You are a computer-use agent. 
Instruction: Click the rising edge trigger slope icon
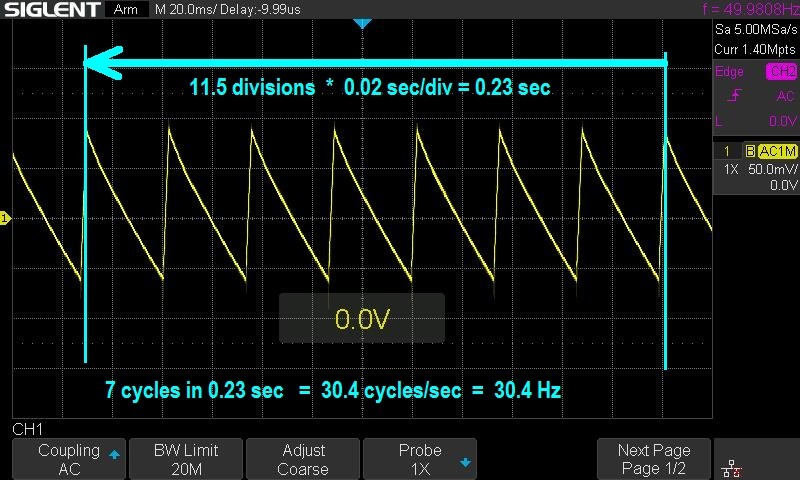click(x=735, y=95)
